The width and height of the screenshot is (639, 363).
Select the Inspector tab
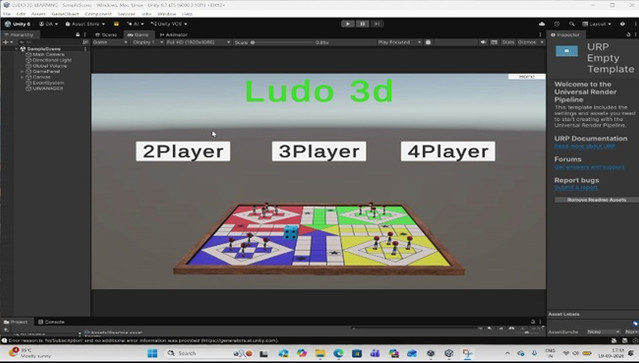566,35
